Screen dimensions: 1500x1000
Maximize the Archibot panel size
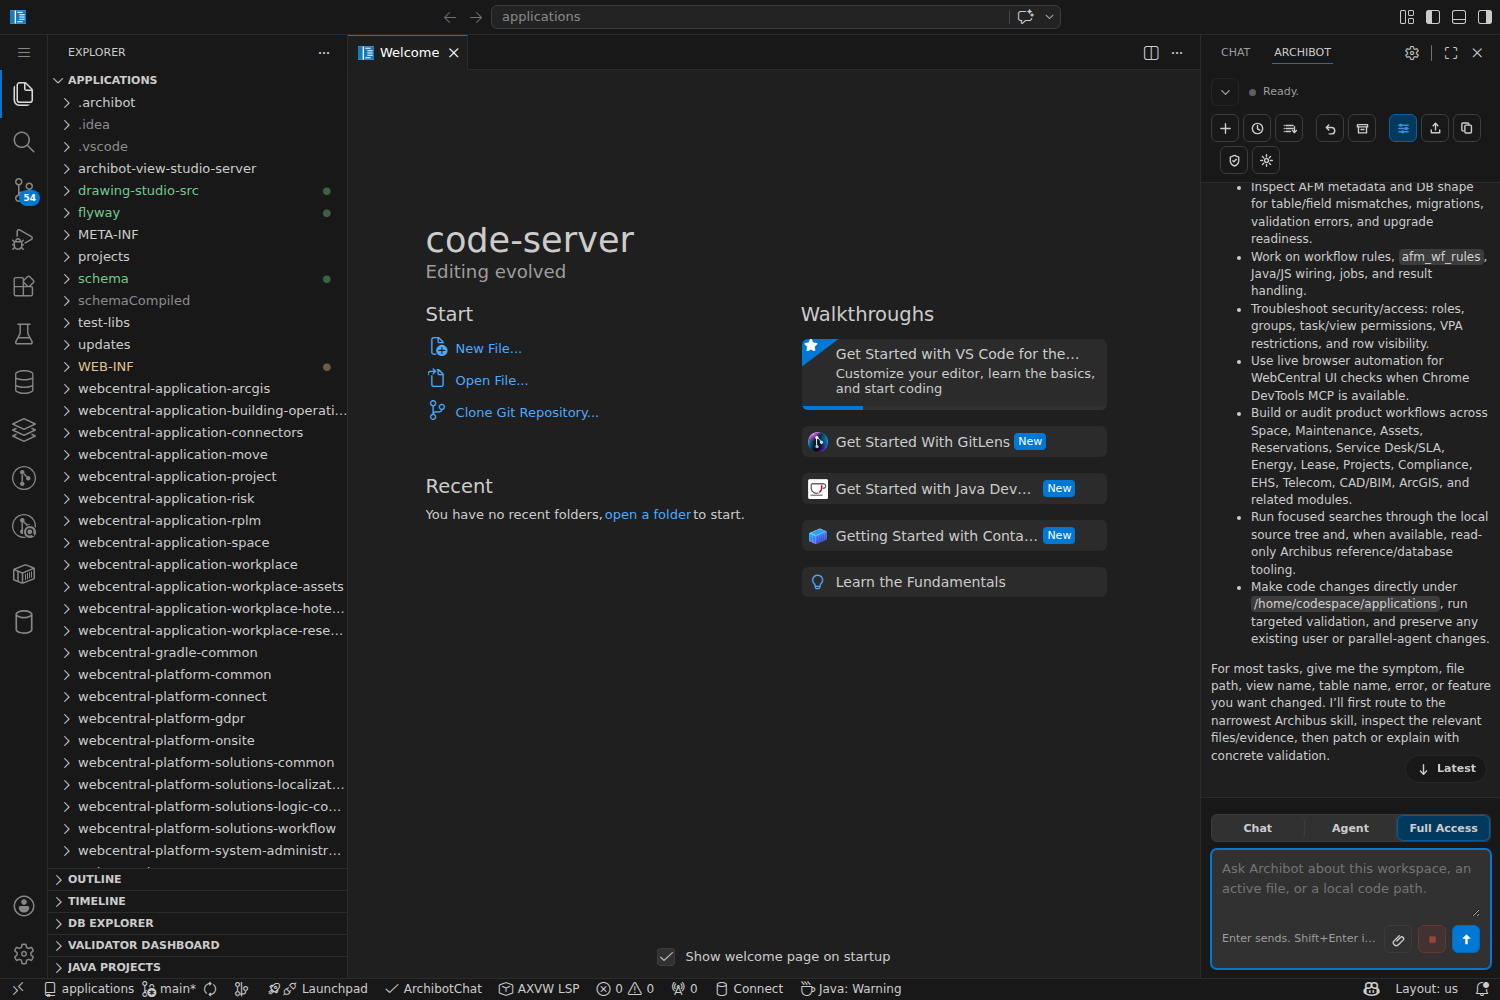pyautogui.click(x=1451, y=53)
